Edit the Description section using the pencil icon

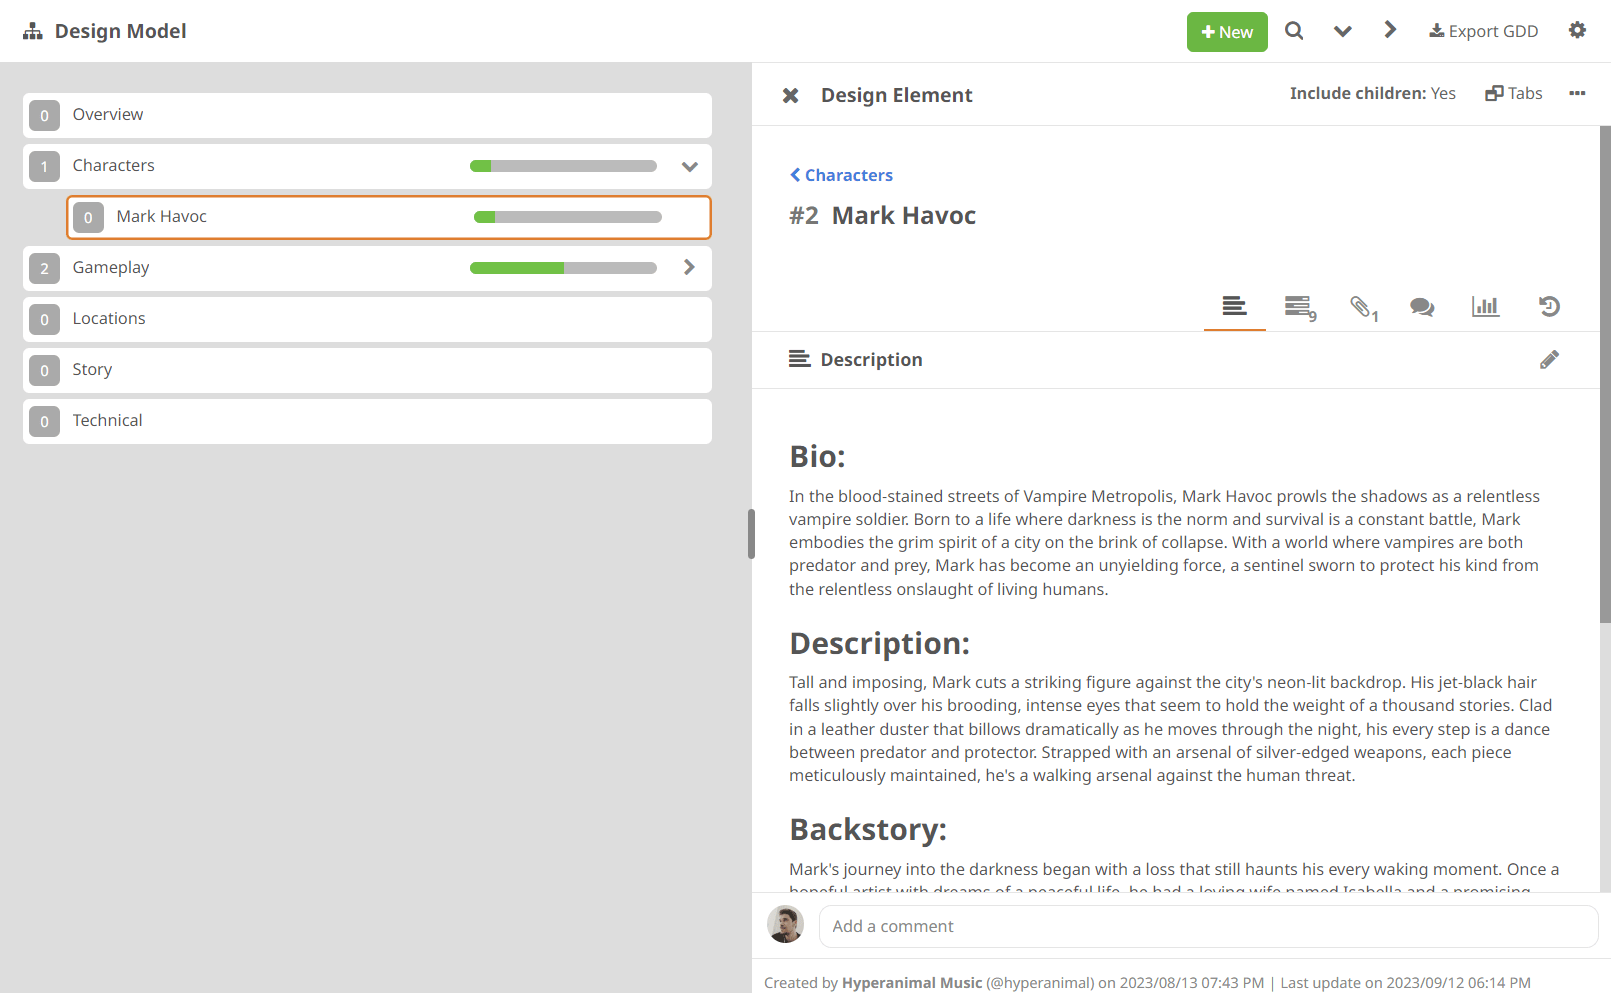coord(1549,358)
